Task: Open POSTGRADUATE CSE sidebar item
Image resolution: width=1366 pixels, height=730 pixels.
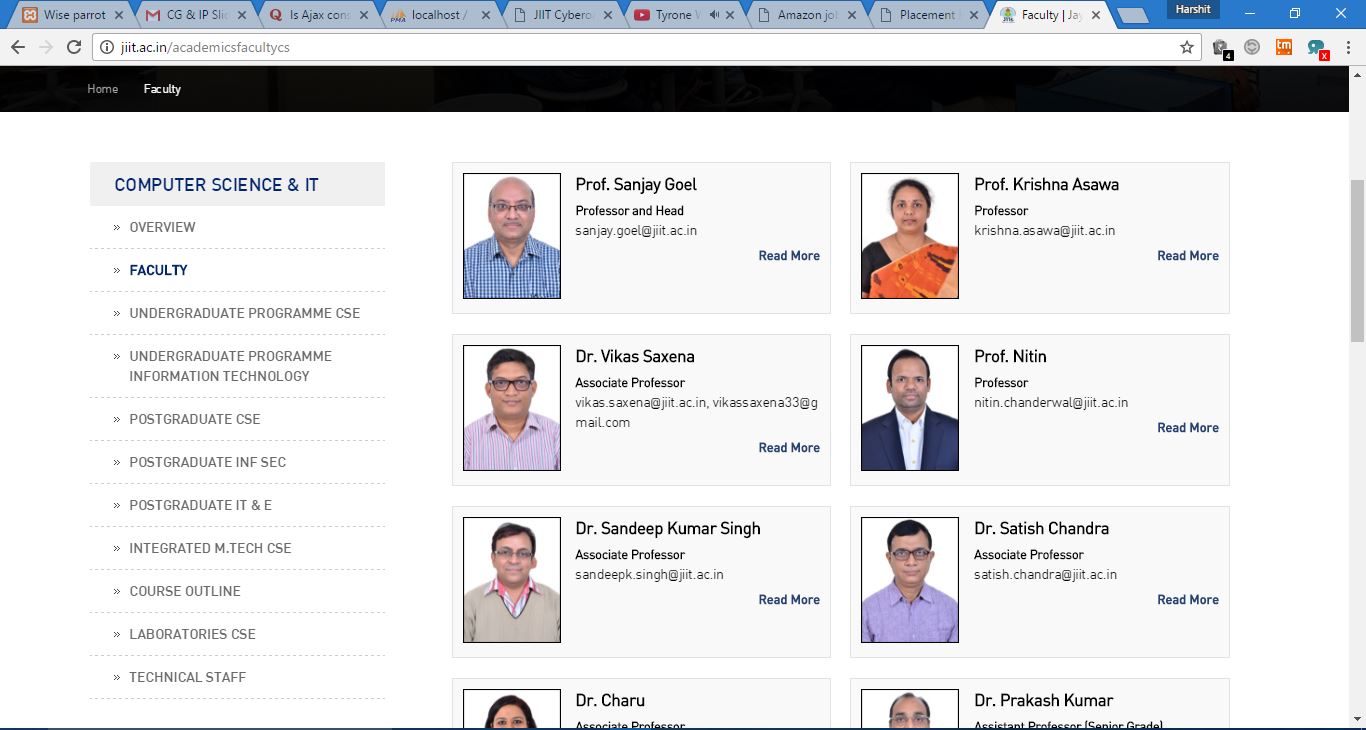Action: tap(194, 419)
